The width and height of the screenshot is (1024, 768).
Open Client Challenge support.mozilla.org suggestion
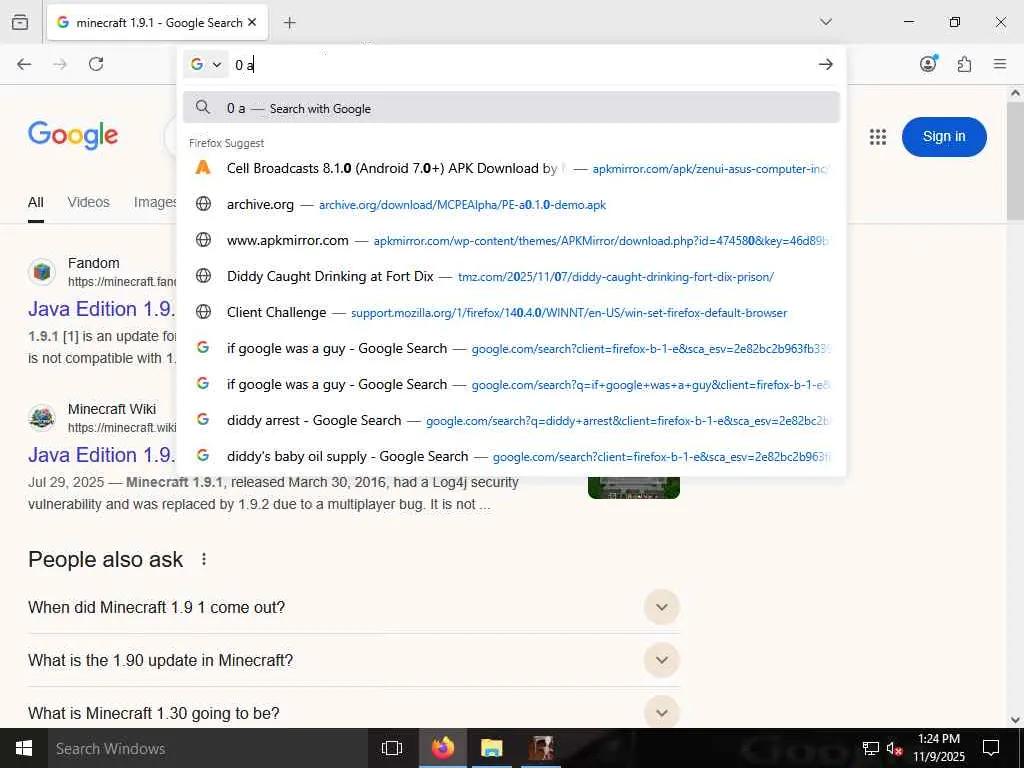[511, 312]
